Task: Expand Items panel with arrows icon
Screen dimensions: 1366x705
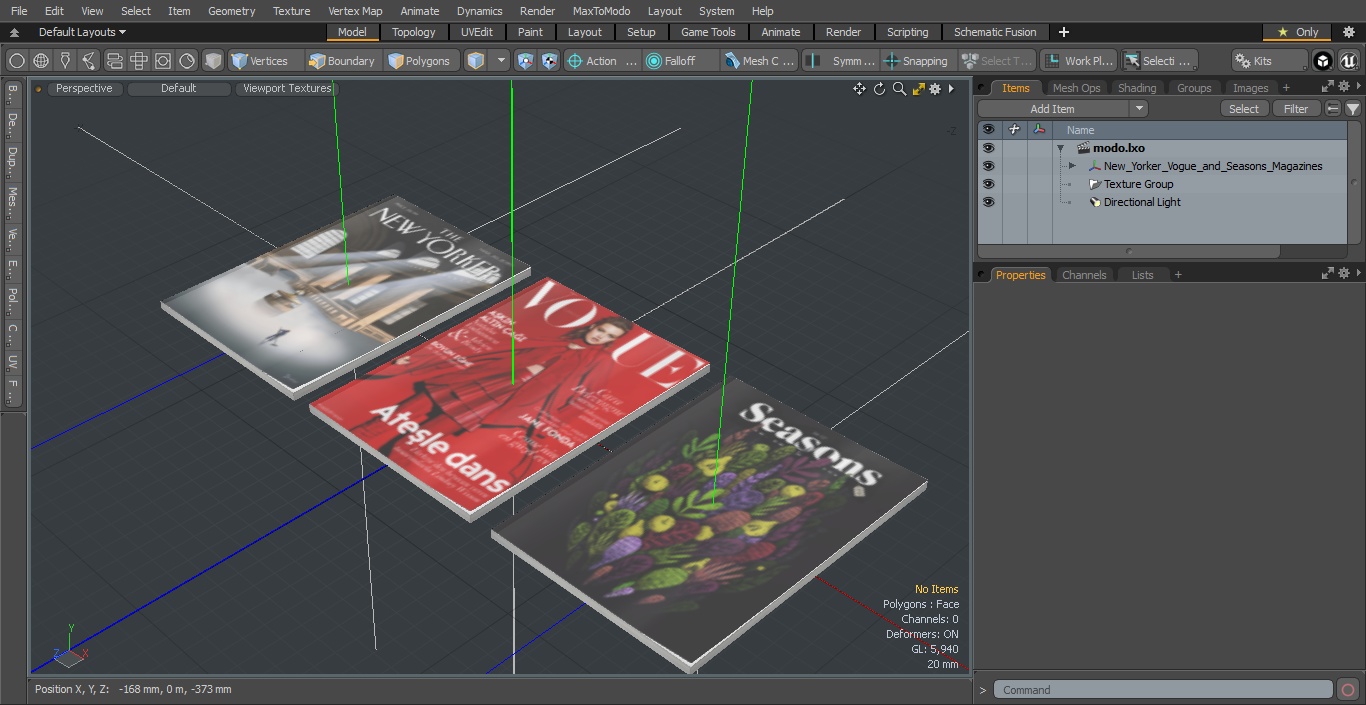Action: coord(1328,87)
